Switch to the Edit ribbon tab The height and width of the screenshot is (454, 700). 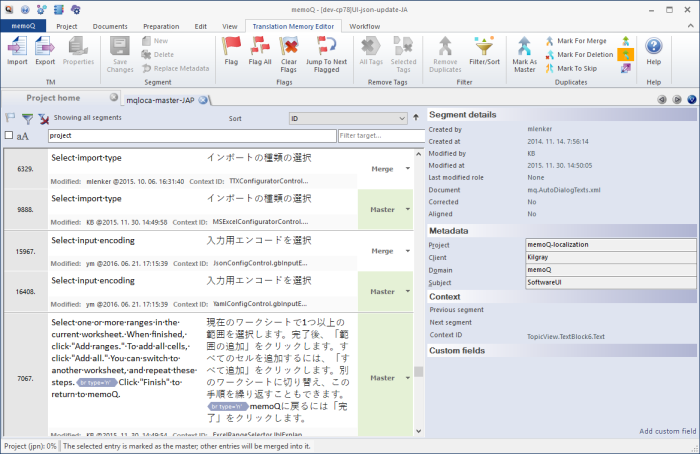click(x=200, y=26)
